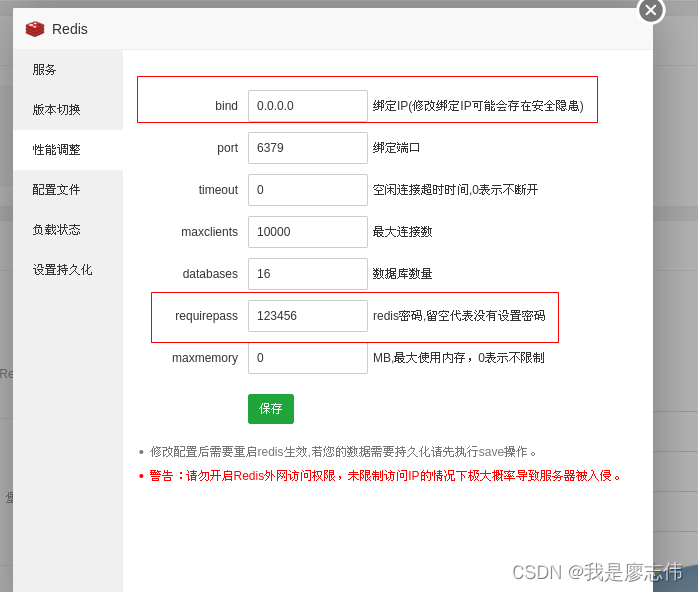Open the 设置持久化 tab

68,270
